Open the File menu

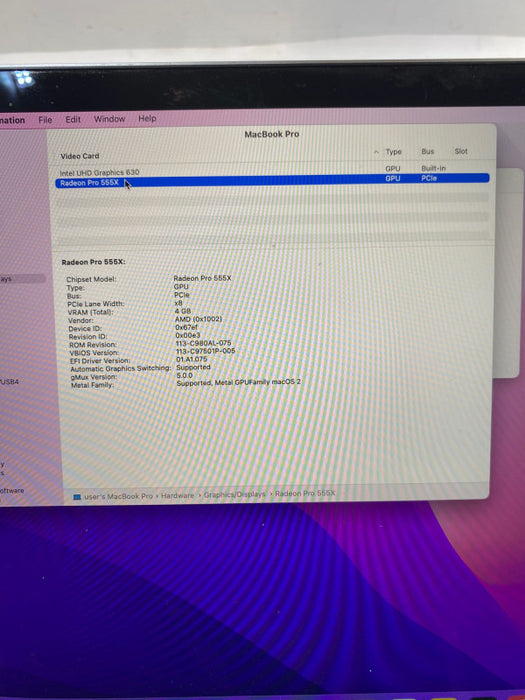tap(45, 120)
